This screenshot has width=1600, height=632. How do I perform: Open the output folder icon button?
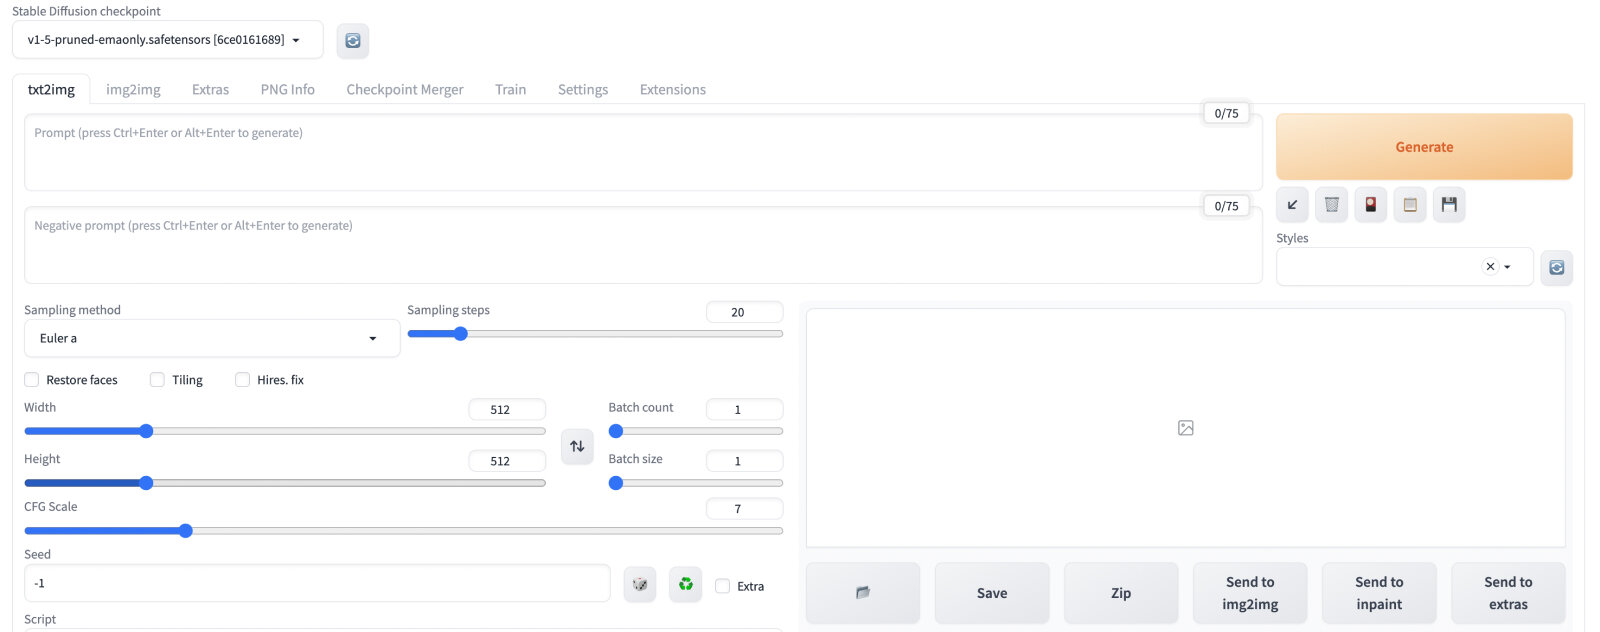tap(863, 593)
